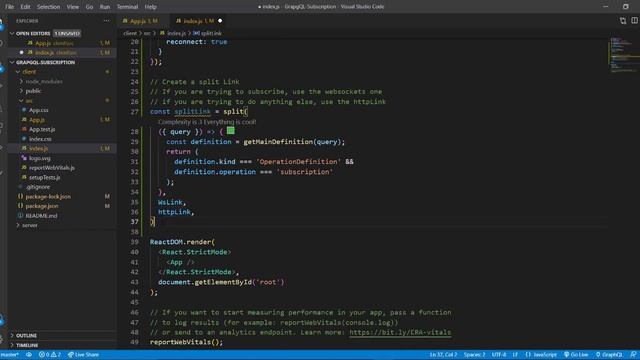Expand the Outline panel
Viewport: 640px width, 360px height.
pyautogui.click(x=61, y=336)
